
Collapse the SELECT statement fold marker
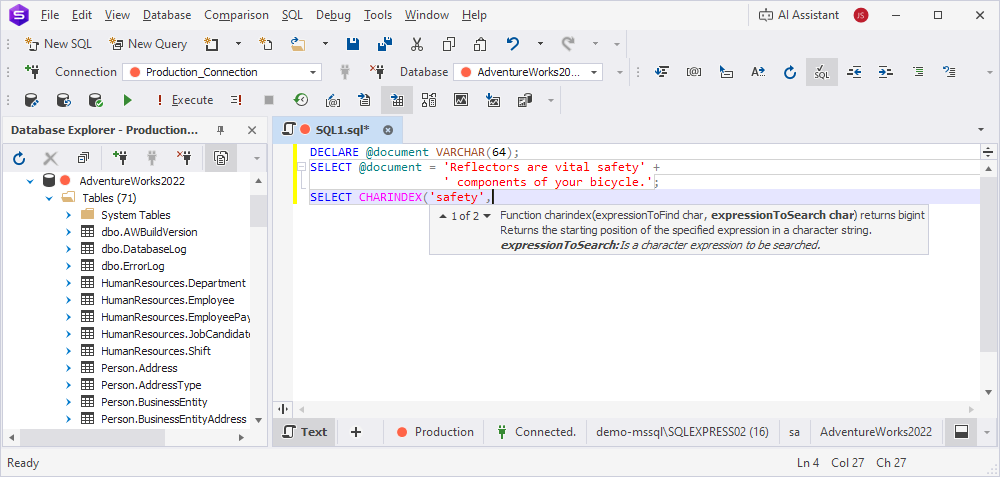click(x=302, y=168)
